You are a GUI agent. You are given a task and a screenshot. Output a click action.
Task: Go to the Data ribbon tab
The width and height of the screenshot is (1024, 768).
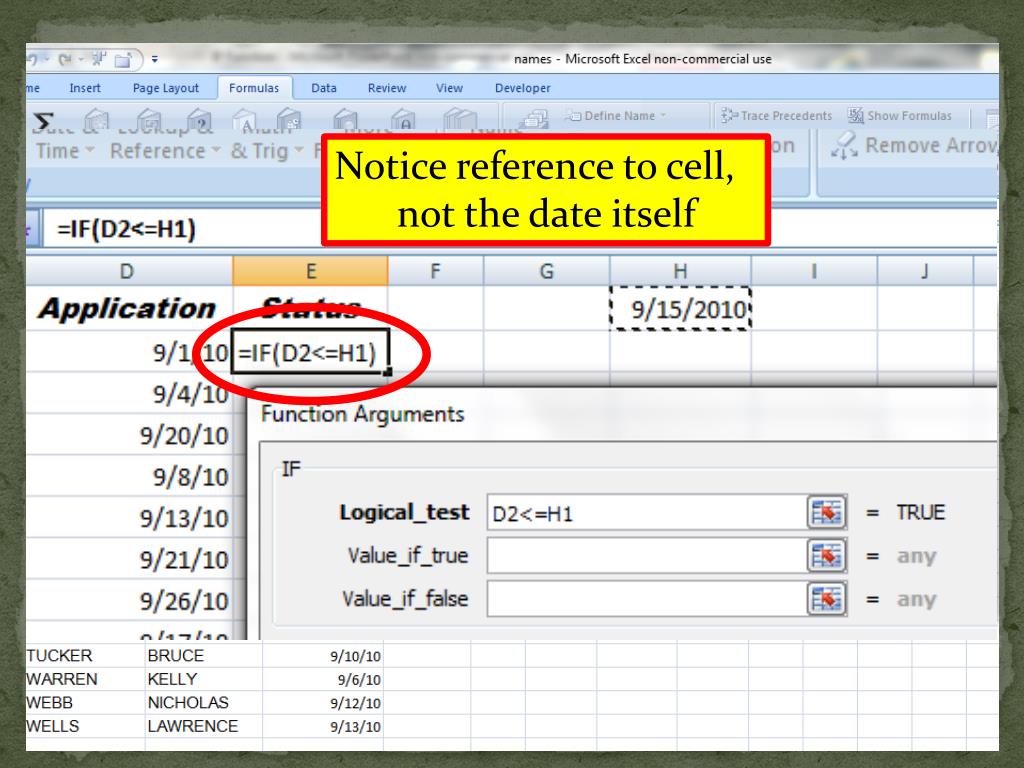[324, 88]
